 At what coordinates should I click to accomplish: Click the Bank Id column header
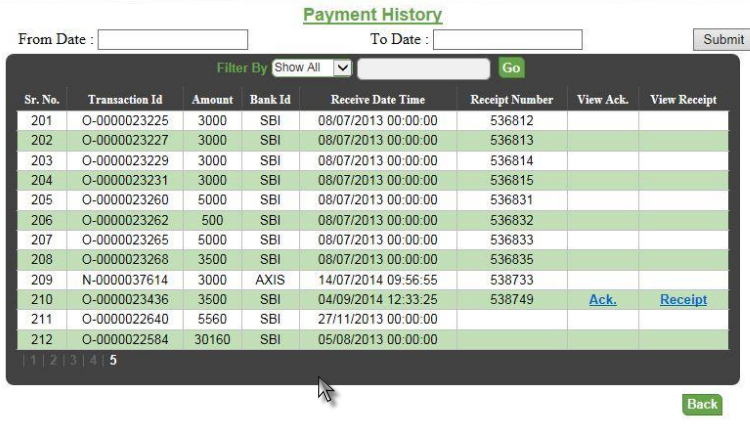pos(270,99)
